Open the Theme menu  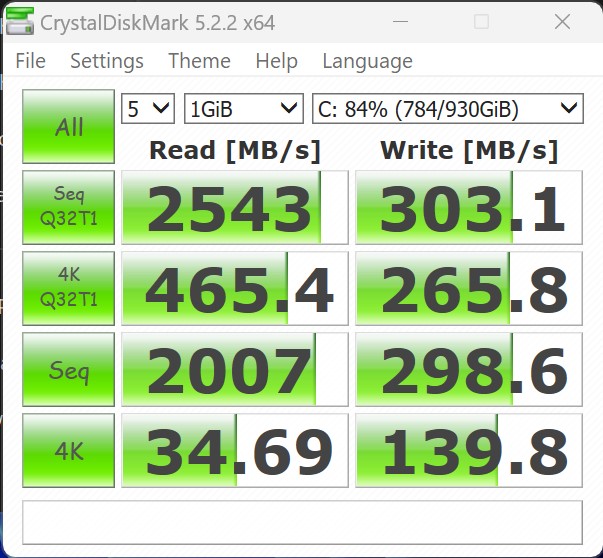(199, 61)
